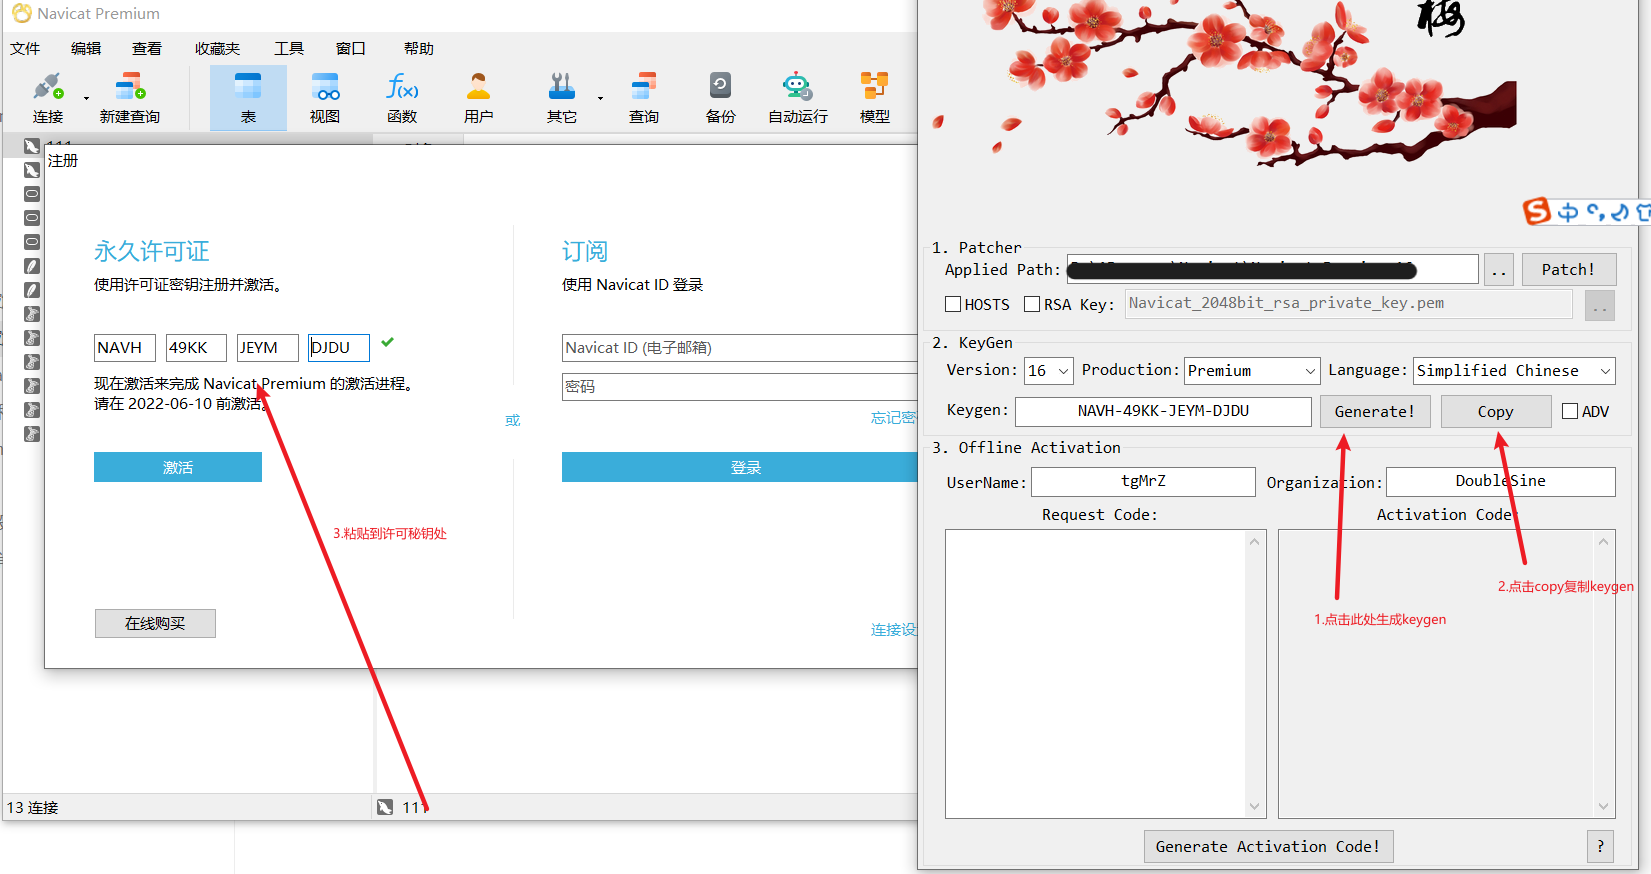Open the Production dropdown set to Premium
This screenshot has width=1651, height=874.
point(1252,371)
